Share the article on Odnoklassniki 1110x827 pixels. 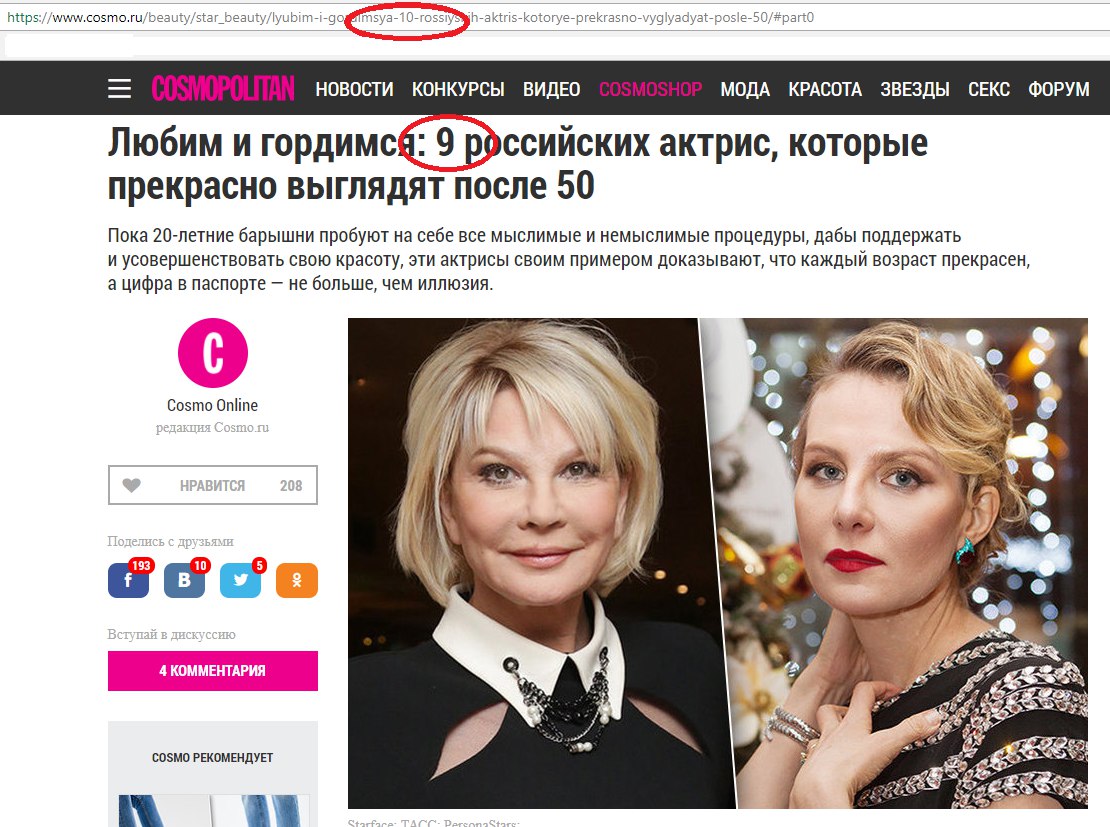tap(297, 581)
